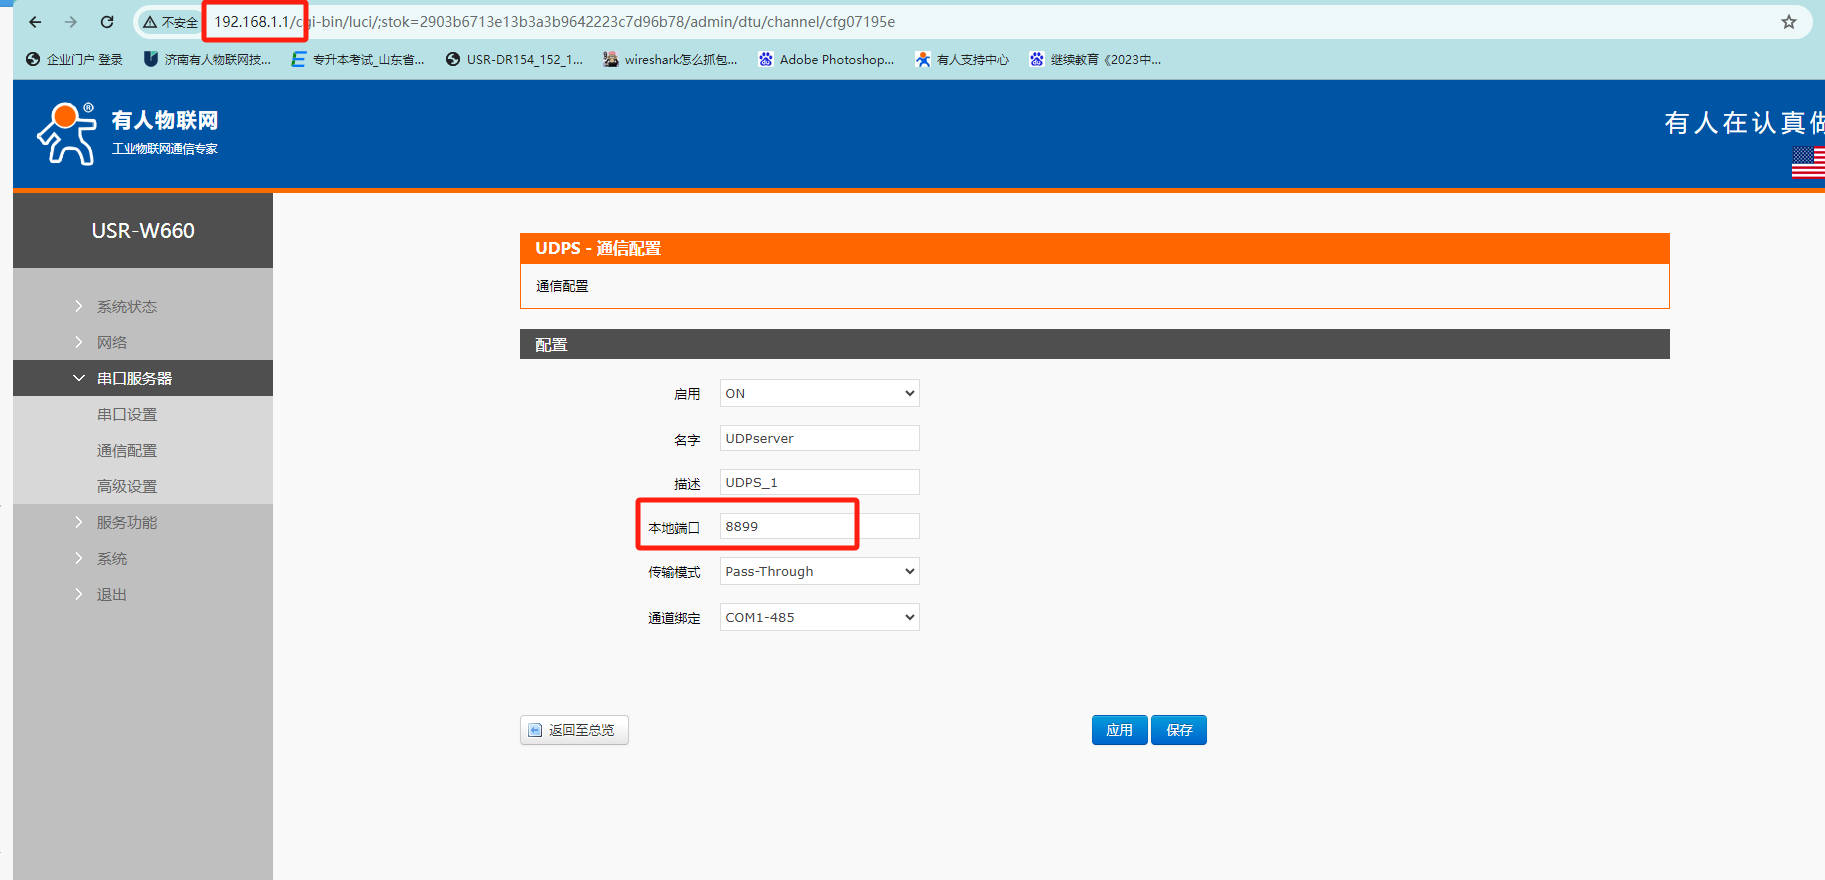Reload the page with refresh icon
Viewport: 1825px width, 880px height.
[107, 22]
